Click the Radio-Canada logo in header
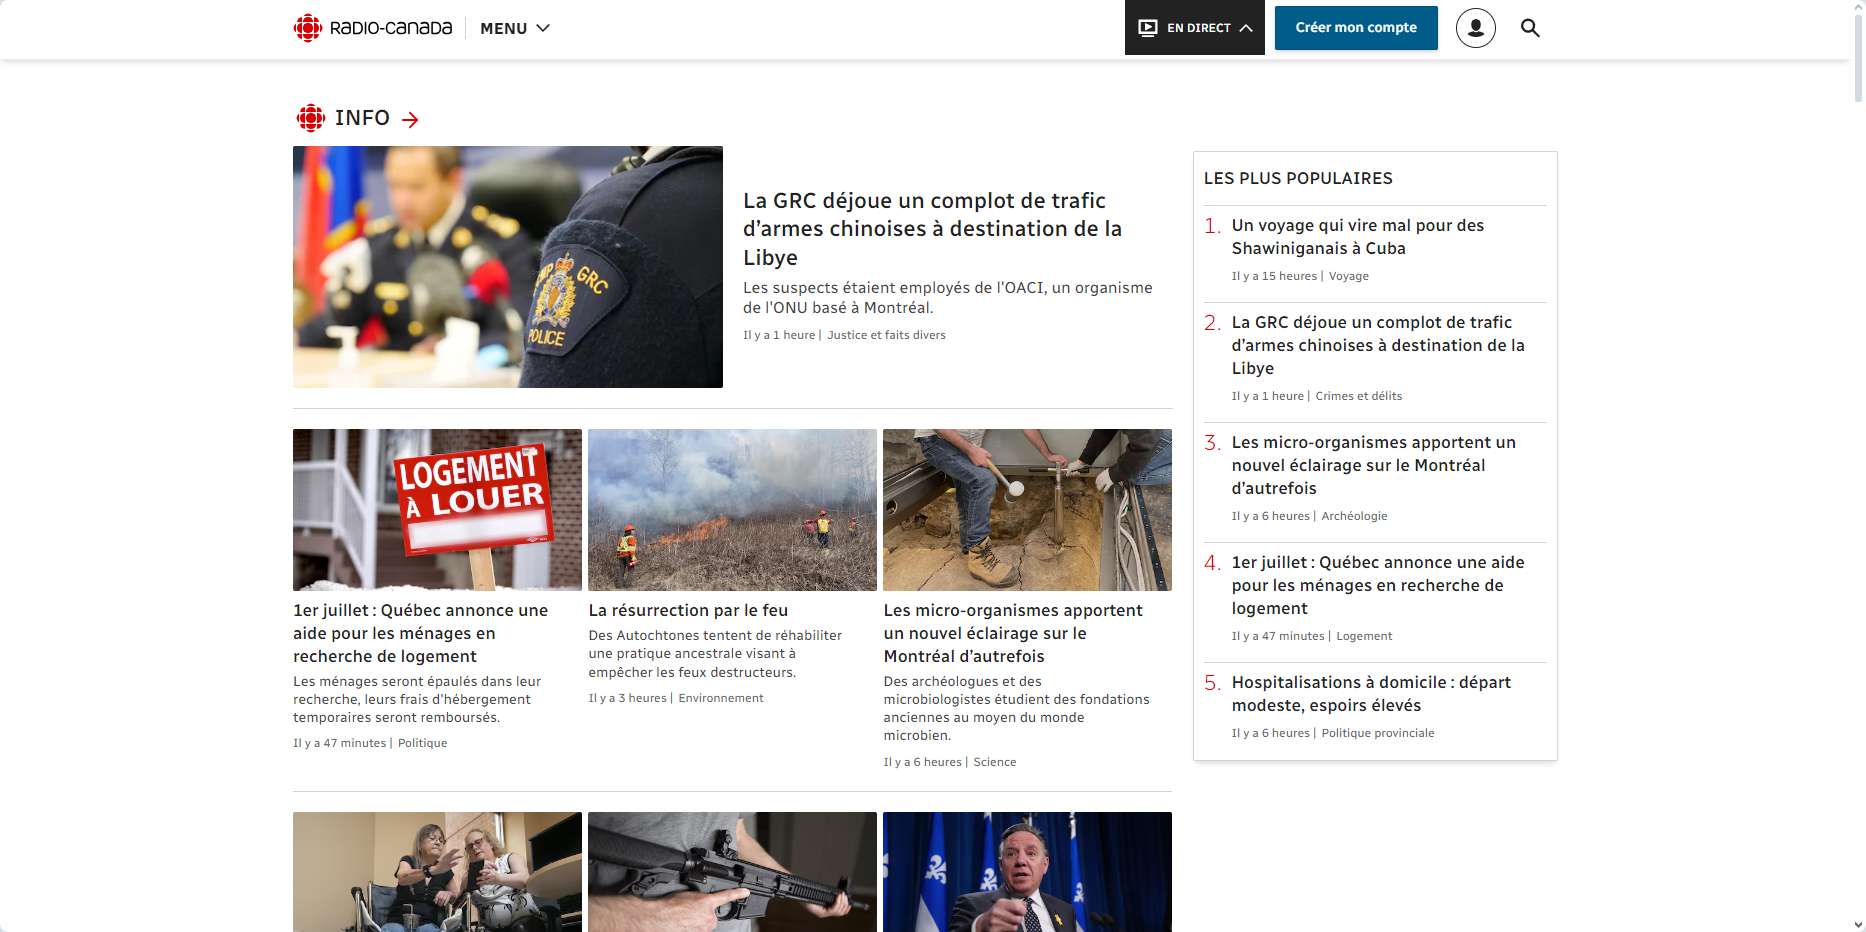Viewport: 1866px width, 932px height. click(x=372, y=28)
